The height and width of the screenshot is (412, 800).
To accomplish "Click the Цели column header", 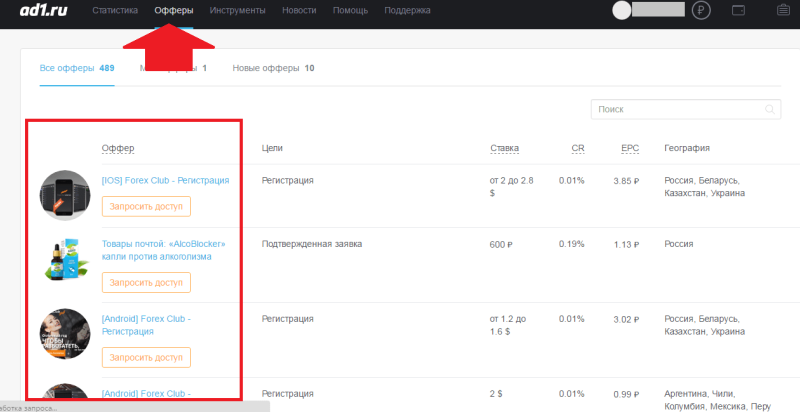I will pyautogui.click(x=272, y=148).
